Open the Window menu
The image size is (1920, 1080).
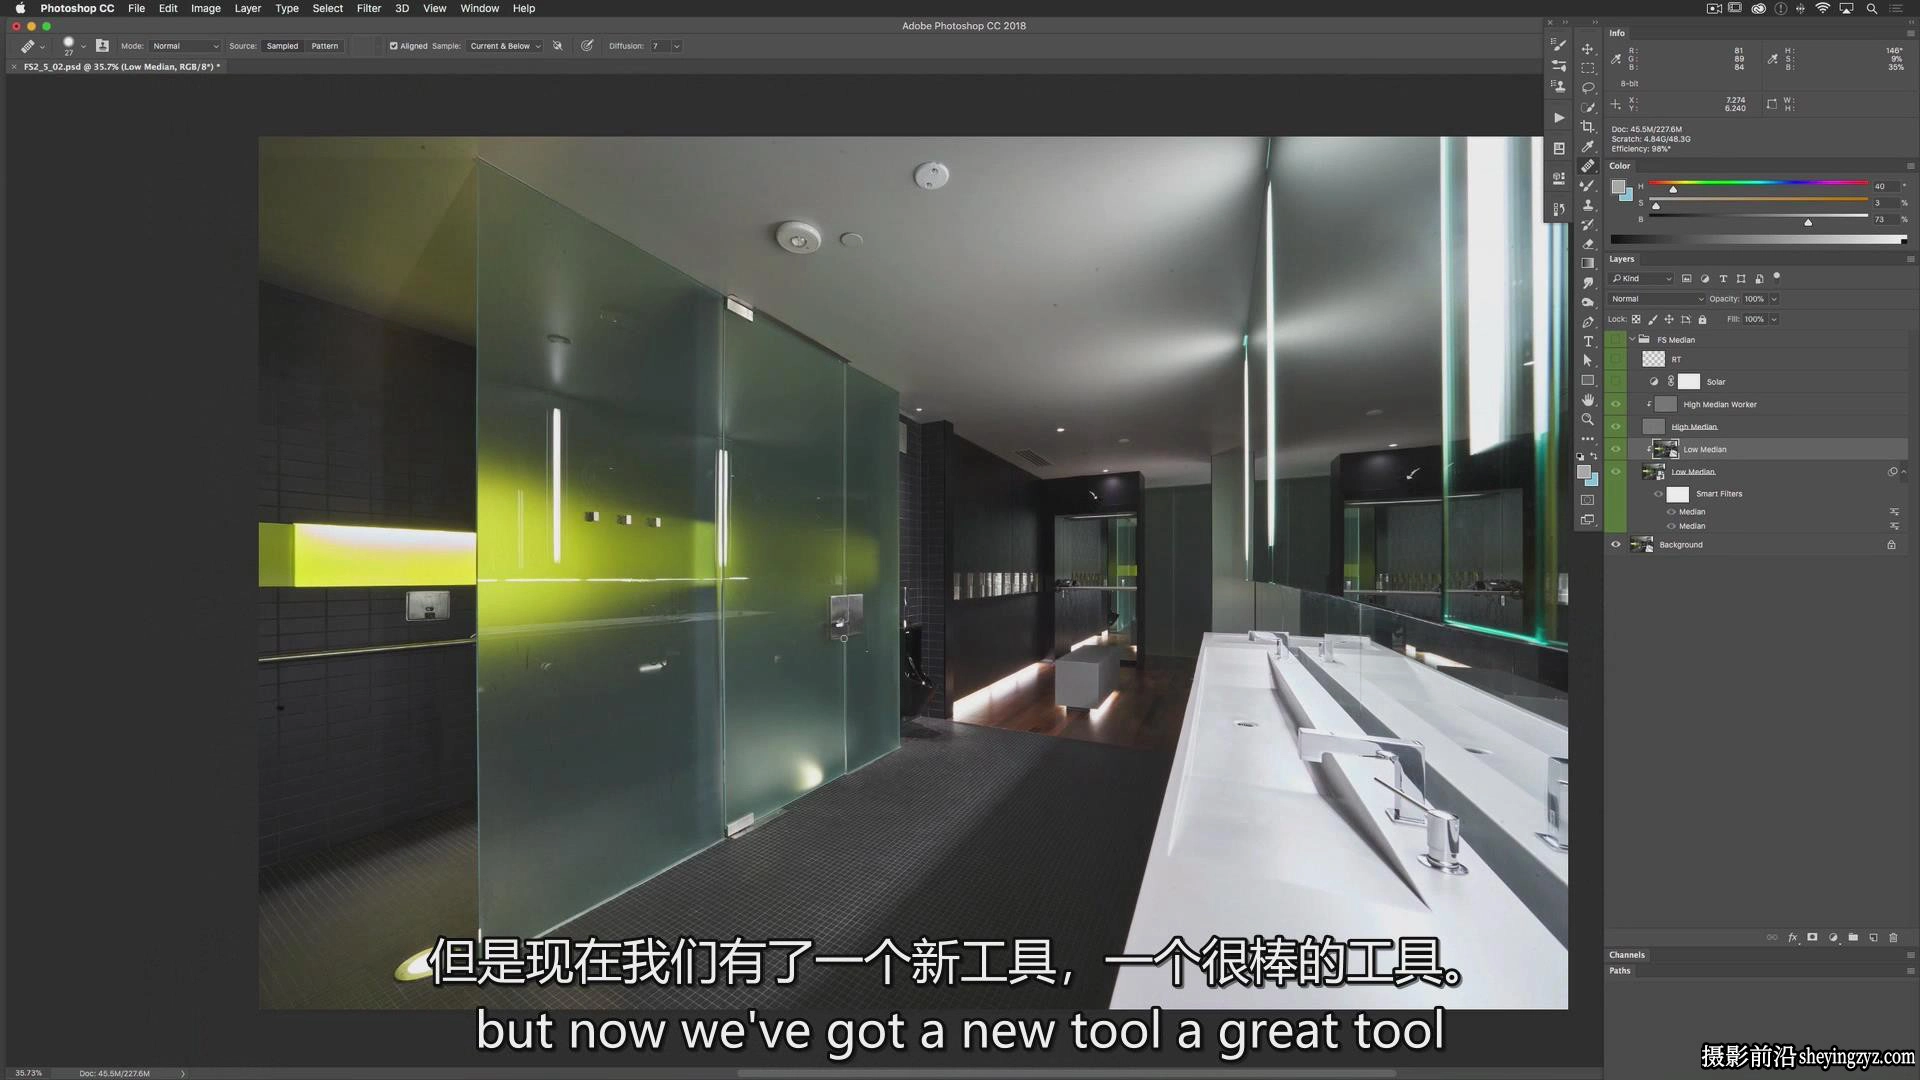pyautogui.click(x=480, y=8)
